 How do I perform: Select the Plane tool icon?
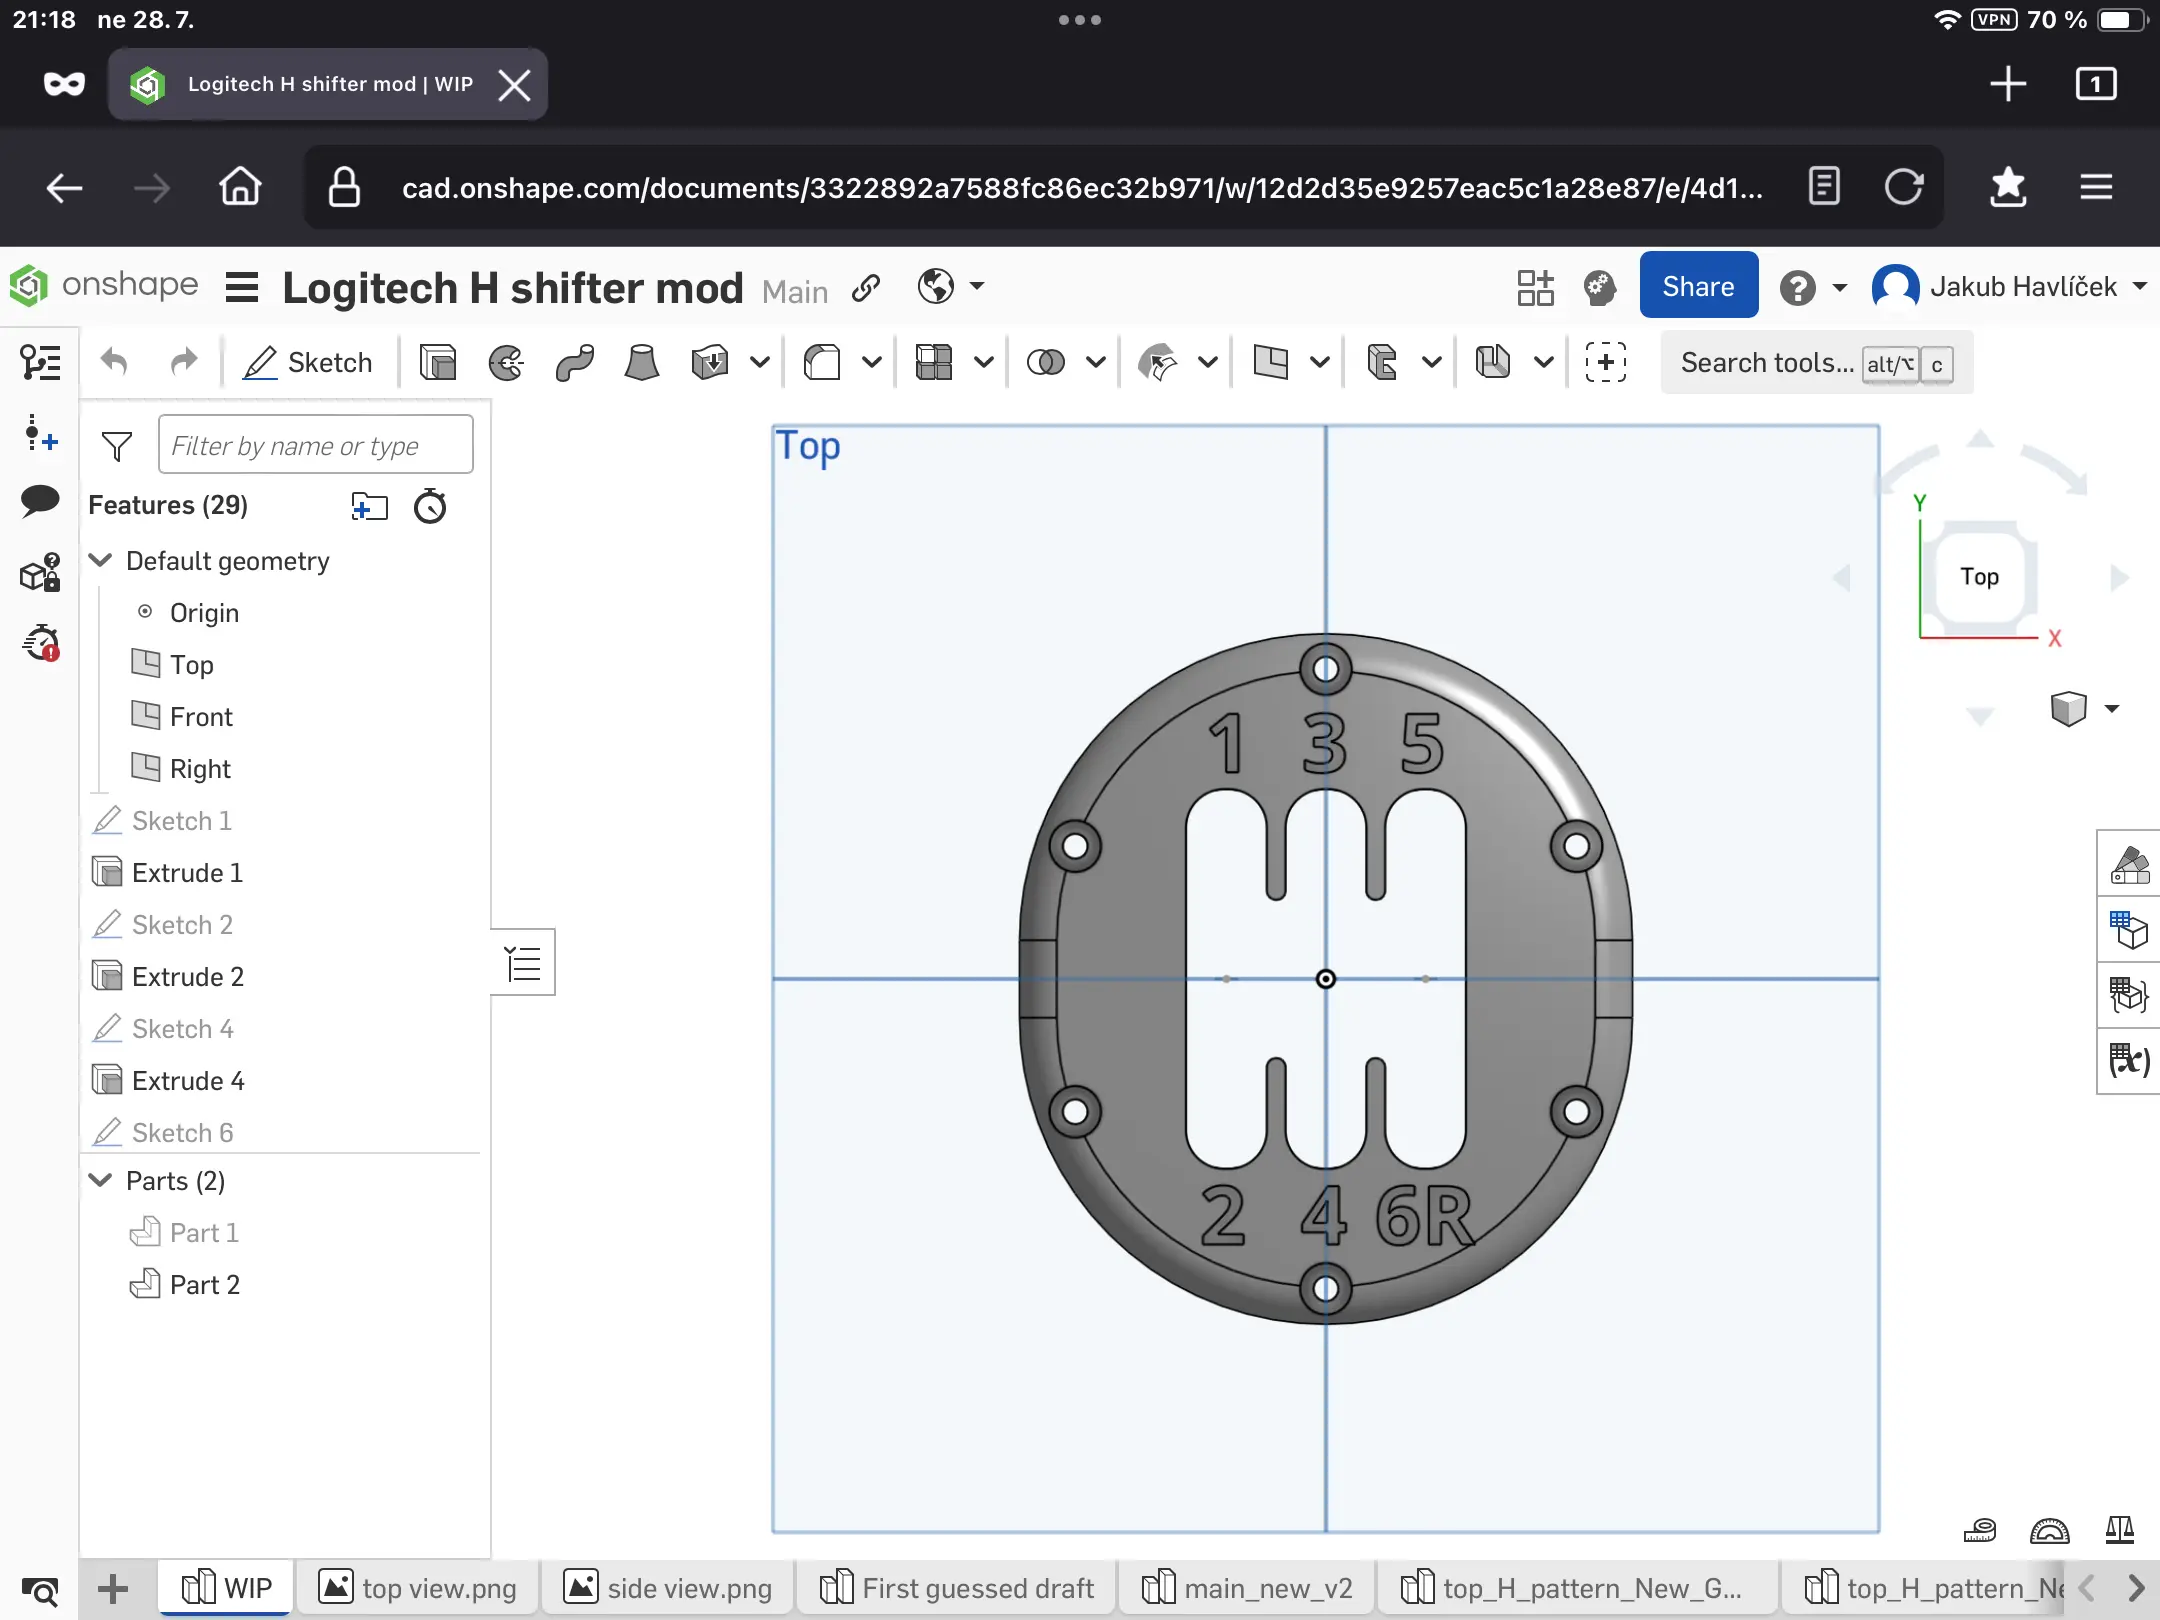pos(1270,362)
